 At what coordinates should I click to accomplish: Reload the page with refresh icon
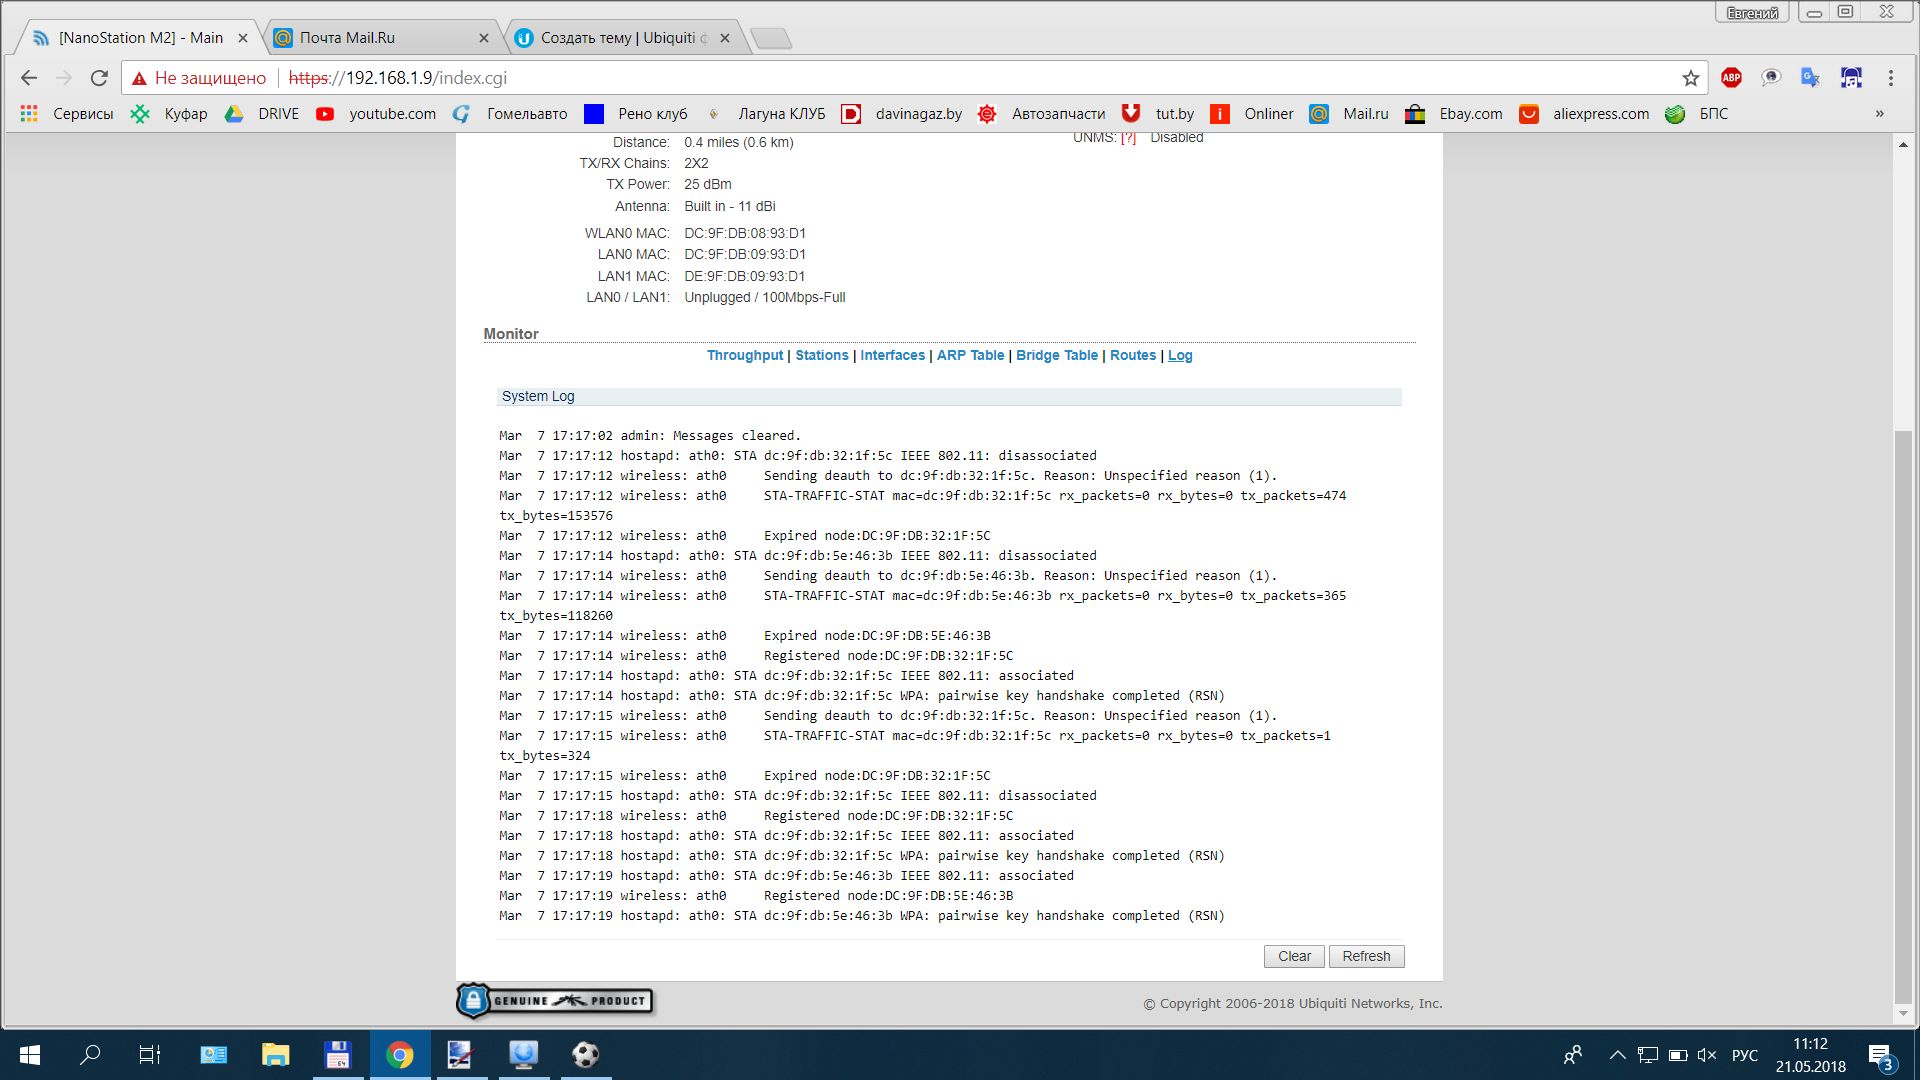(x=99, y=78)
